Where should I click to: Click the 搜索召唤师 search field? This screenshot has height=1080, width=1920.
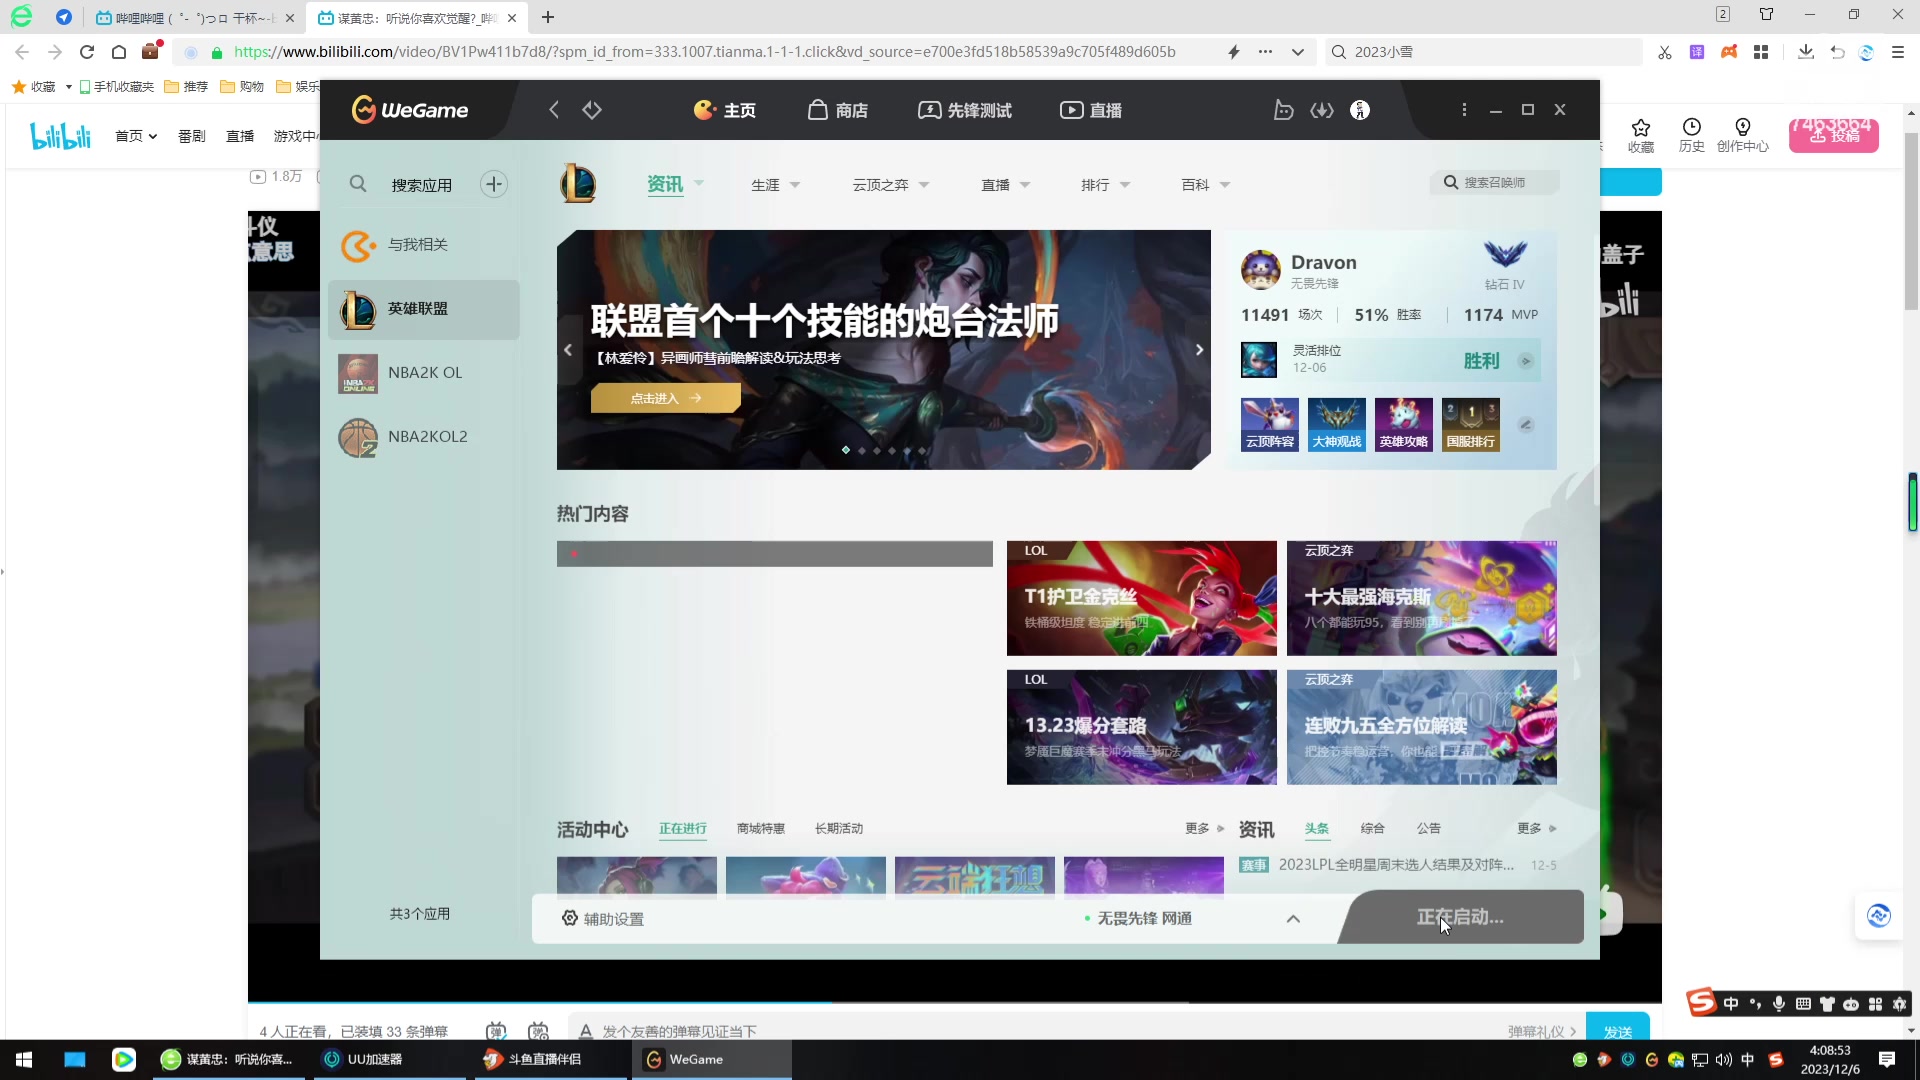point(1494,183)
